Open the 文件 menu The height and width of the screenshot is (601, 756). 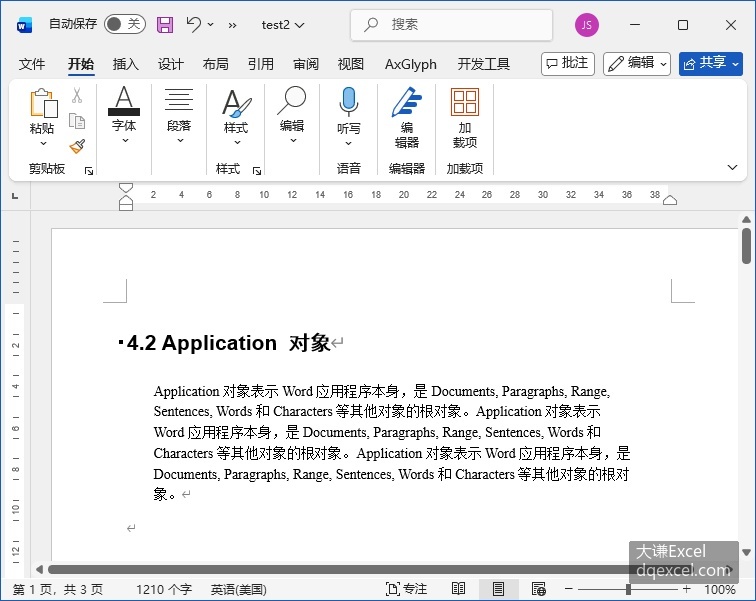[x=32, y=64]
